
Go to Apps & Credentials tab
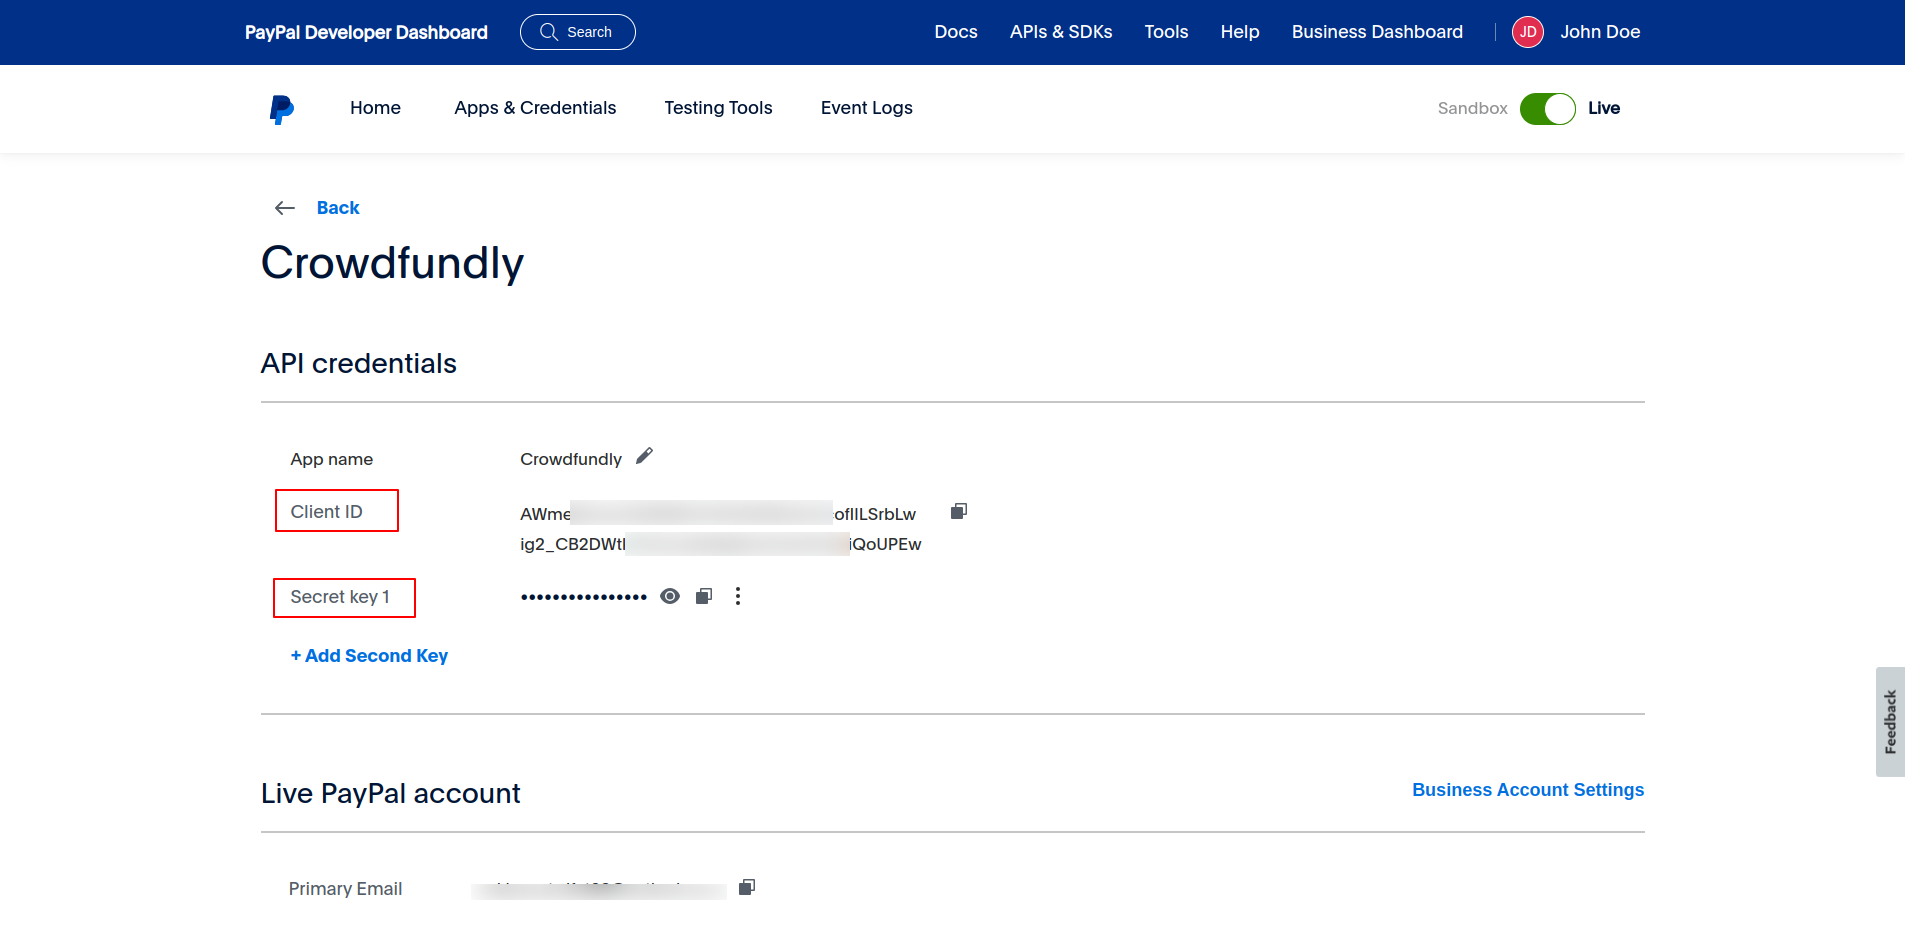coord(535,108)
